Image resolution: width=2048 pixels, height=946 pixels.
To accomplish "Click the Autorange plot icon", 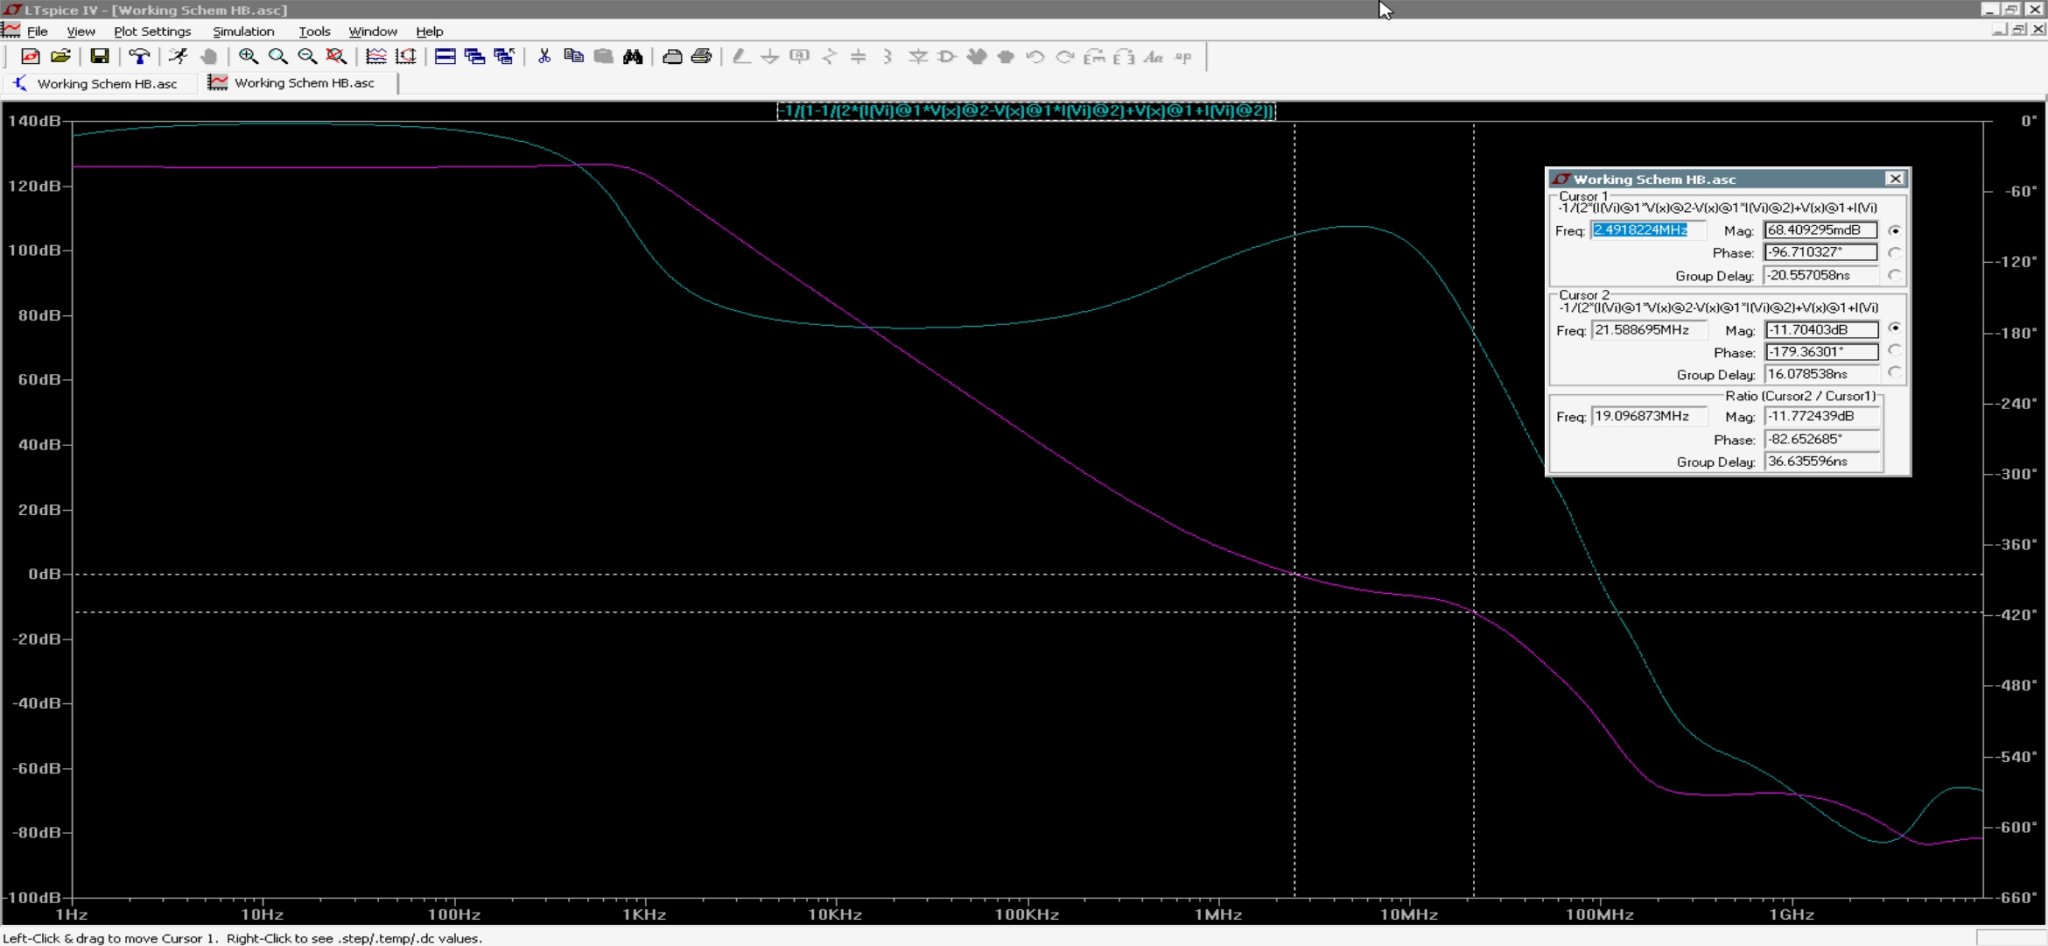I will click(x=405, y=57).
